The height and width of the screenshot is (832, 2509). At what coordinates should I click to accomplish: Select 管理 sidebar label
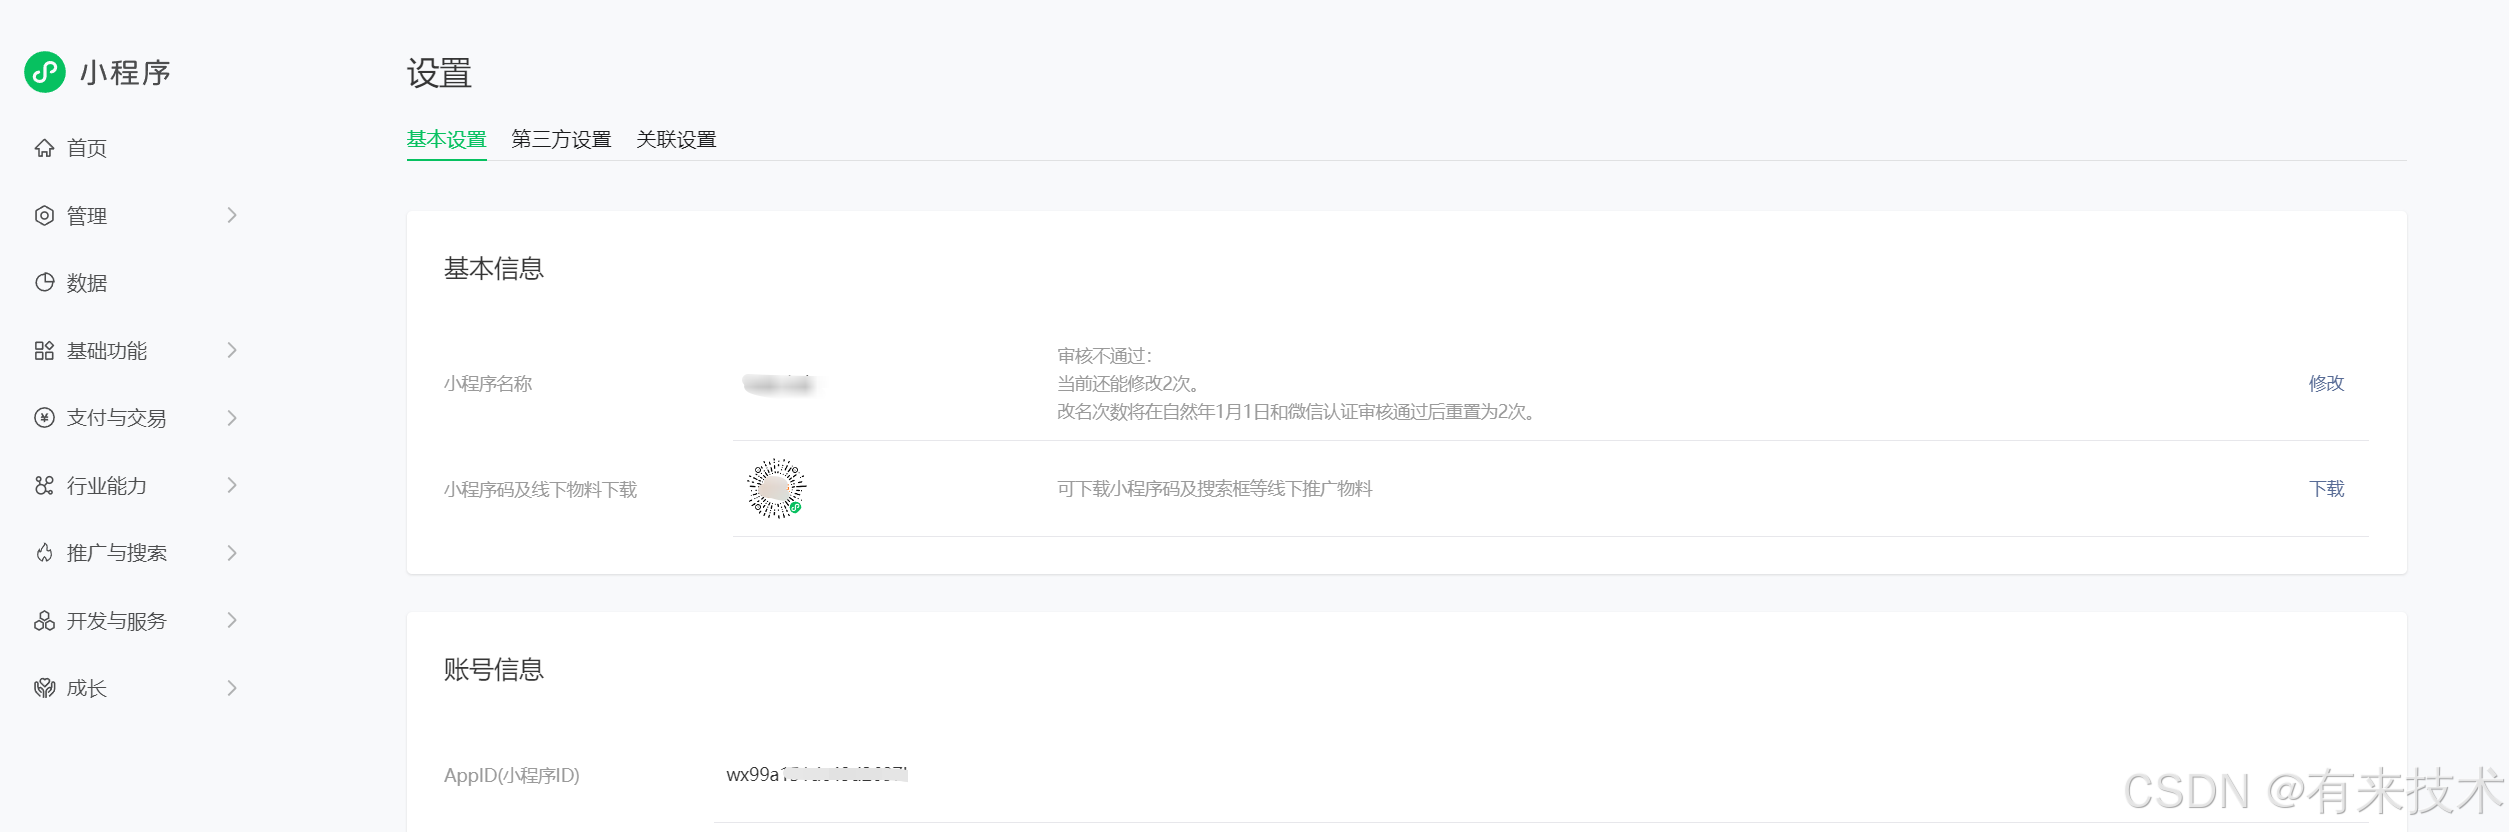pyautogui.click(x=87, y=215)
